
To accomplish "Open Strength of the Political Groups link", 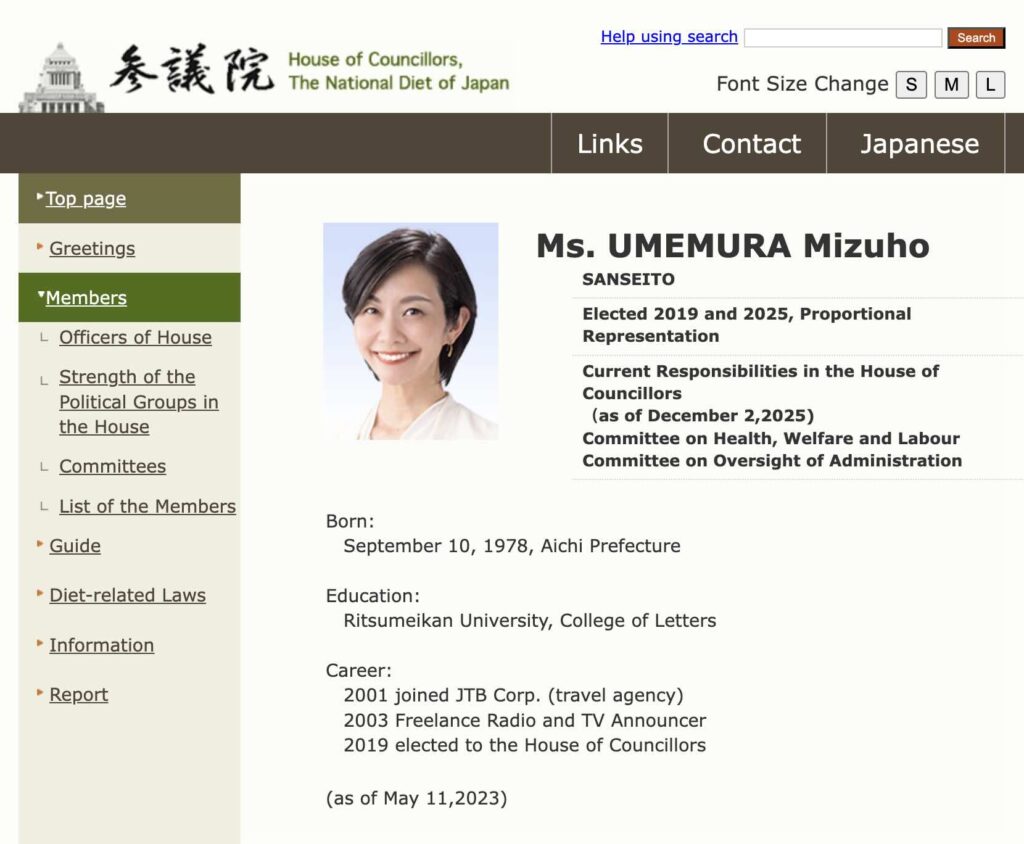I will tap(138, 402).
